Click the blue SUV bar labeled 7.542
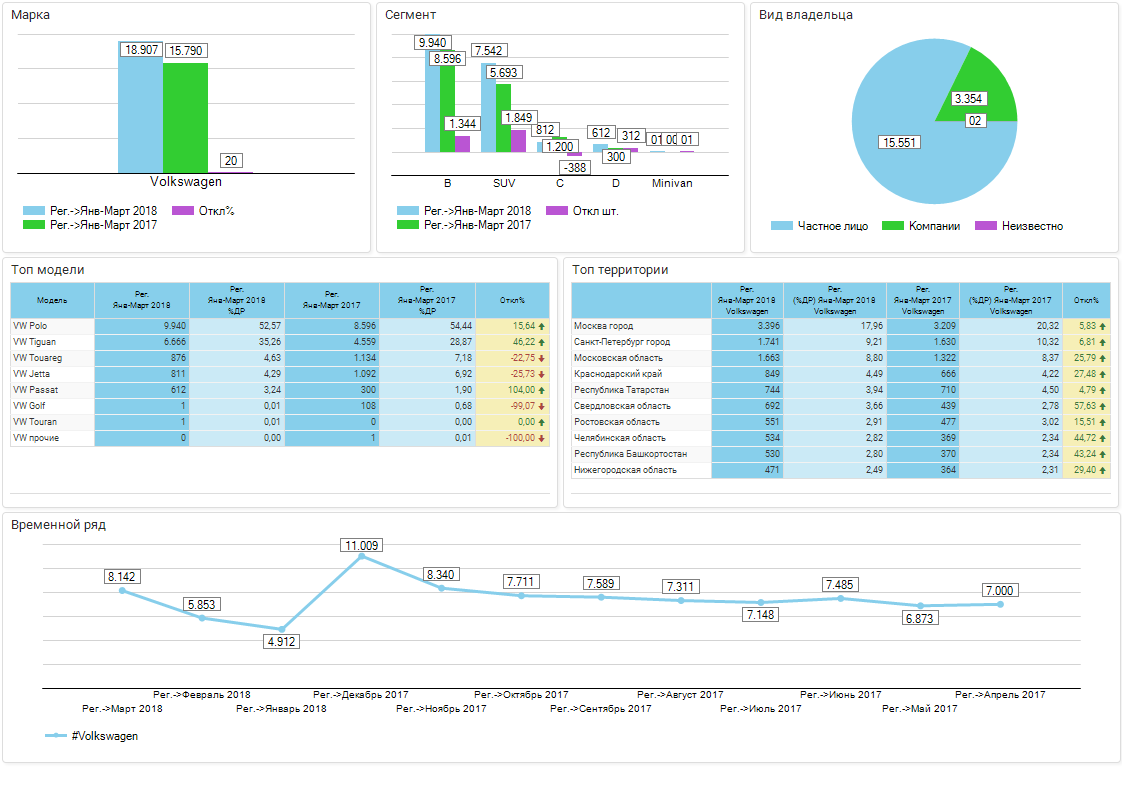Image resolution: width=1122 pixels, height=793 pixels. pyautogui.click(x=488, y=108)
